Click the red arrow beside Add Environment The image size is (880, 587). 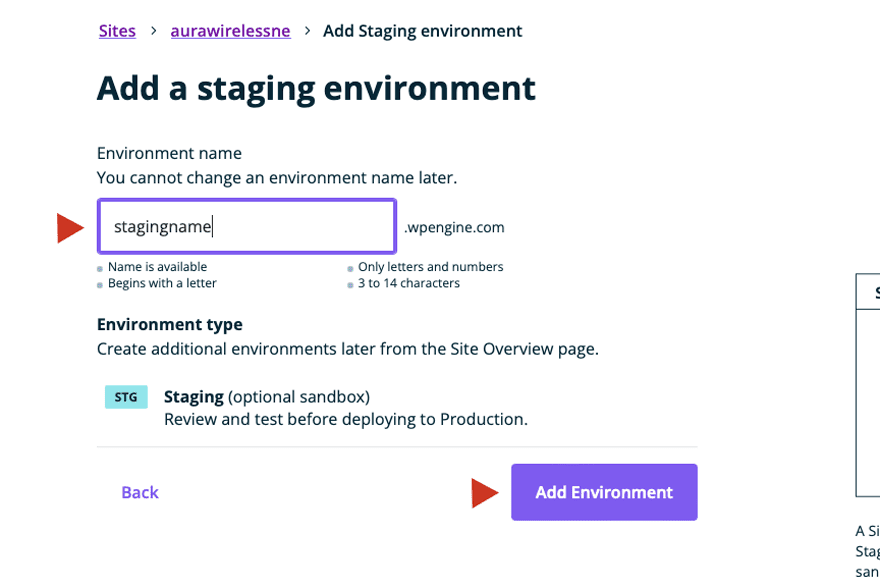pyautogui.click(x=485, y=492)
